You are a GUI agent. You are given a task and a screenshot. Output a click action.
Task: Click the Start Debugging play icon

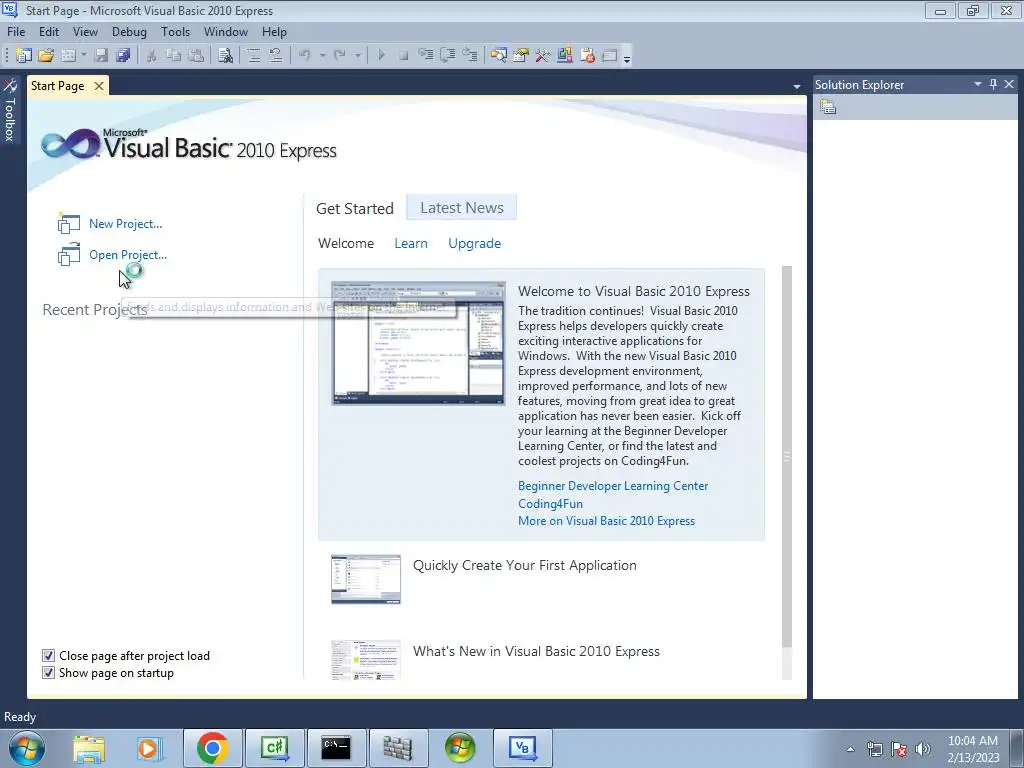[381, 56]
